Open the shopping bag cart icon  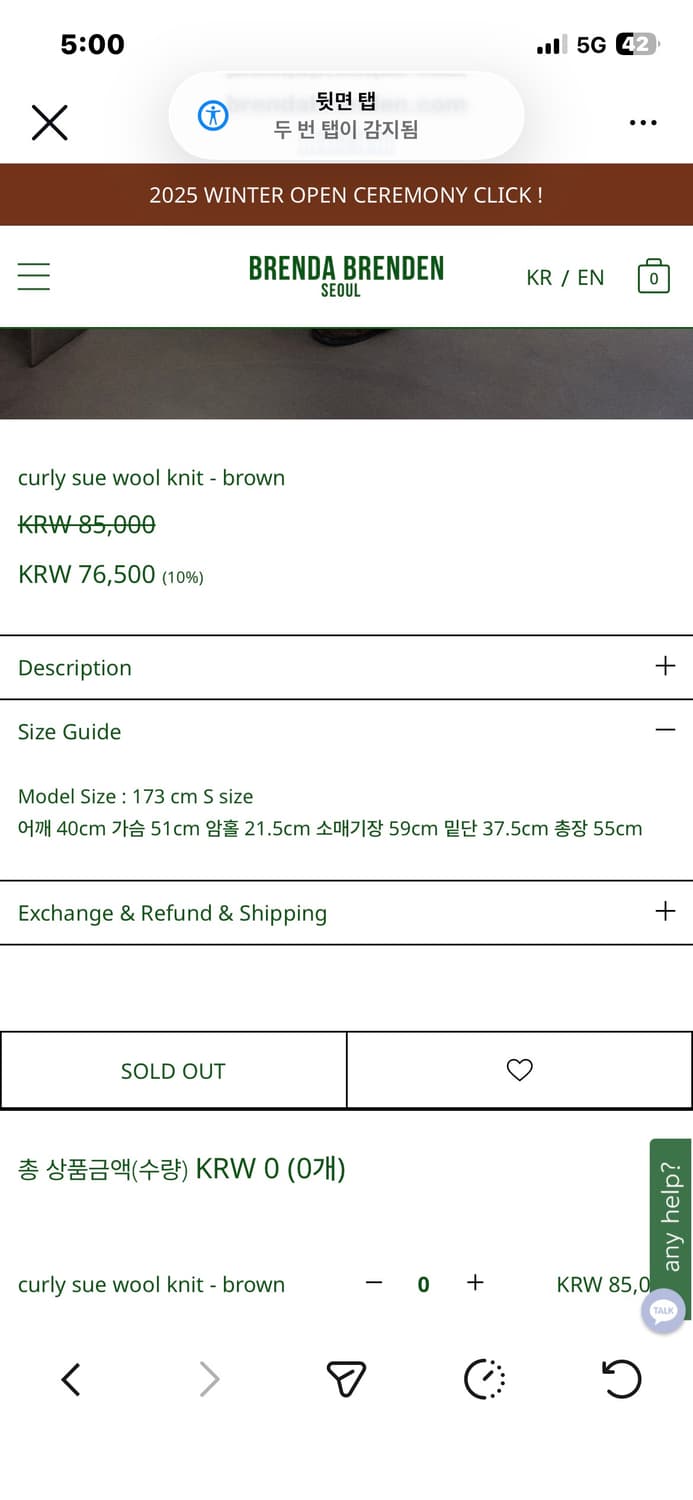tap(653, 277)
